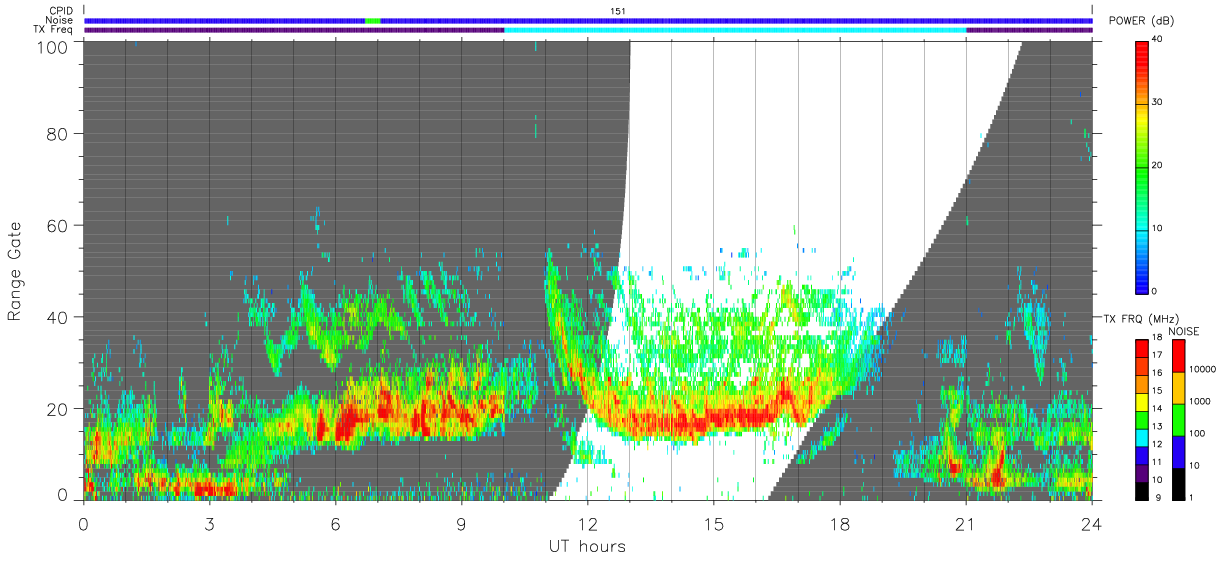Viewport: 1228px width, 567px height.
Task: Click the green segment in the Noise bar
Action: point(373,20)
